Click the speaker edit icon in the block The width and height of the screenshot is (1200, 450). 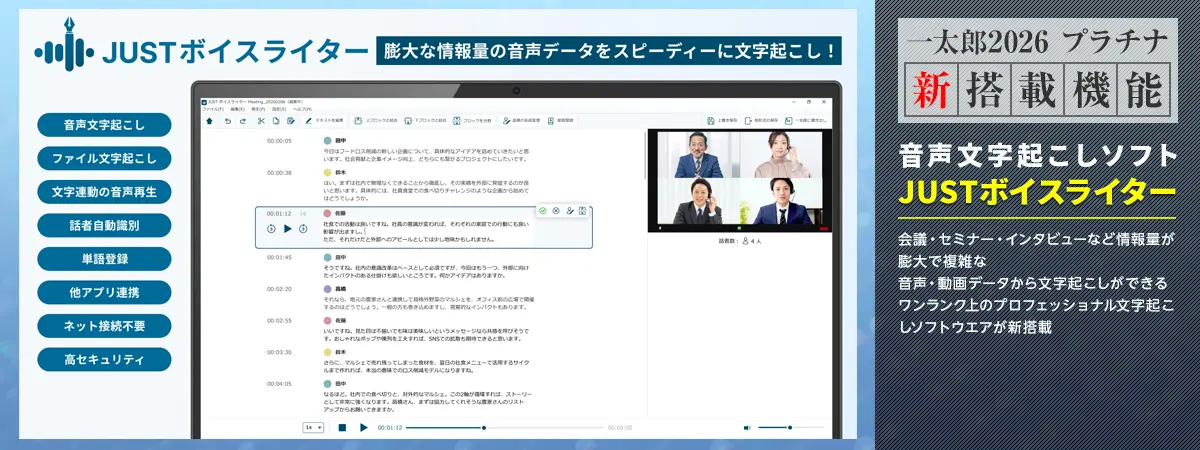pos(570,211)
